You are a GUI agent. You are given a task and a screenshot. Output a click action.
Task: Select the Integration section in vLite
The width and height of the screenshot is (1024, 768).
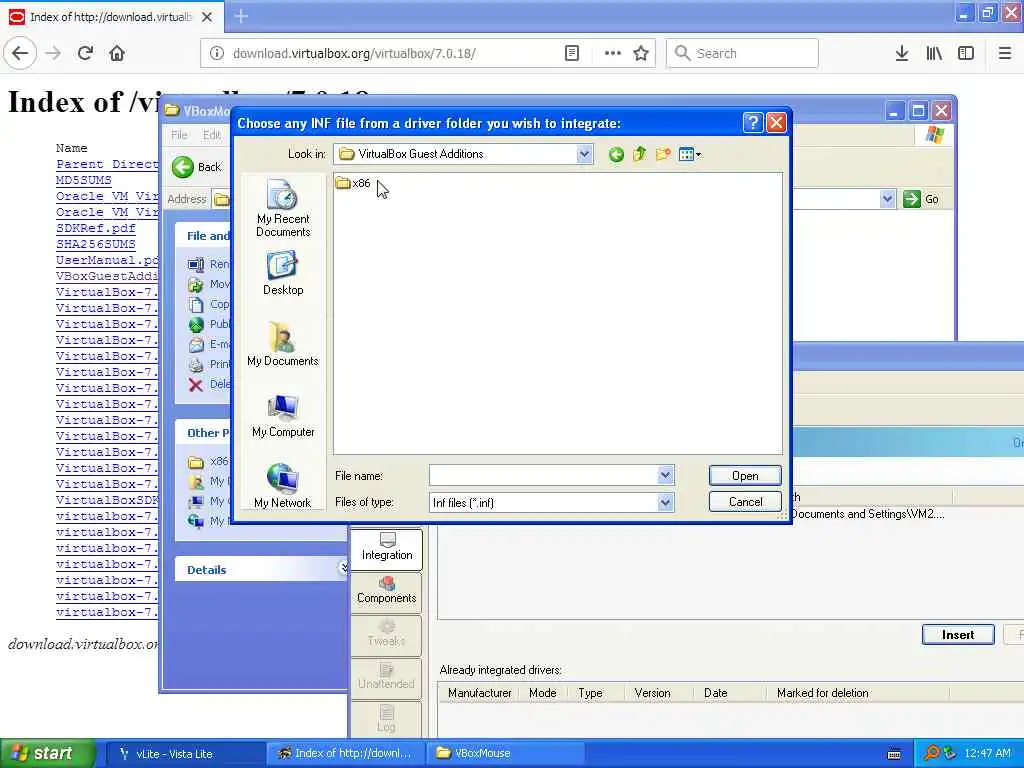click(387, 549)
